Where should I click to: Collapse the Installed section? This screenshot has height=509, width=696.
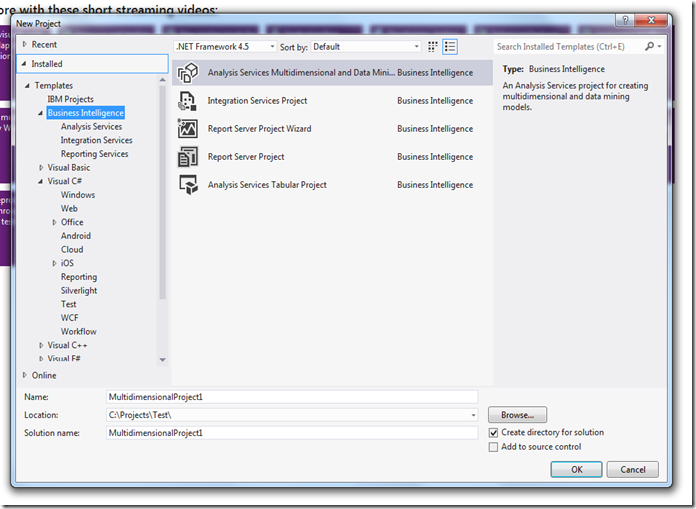(24, 64)
